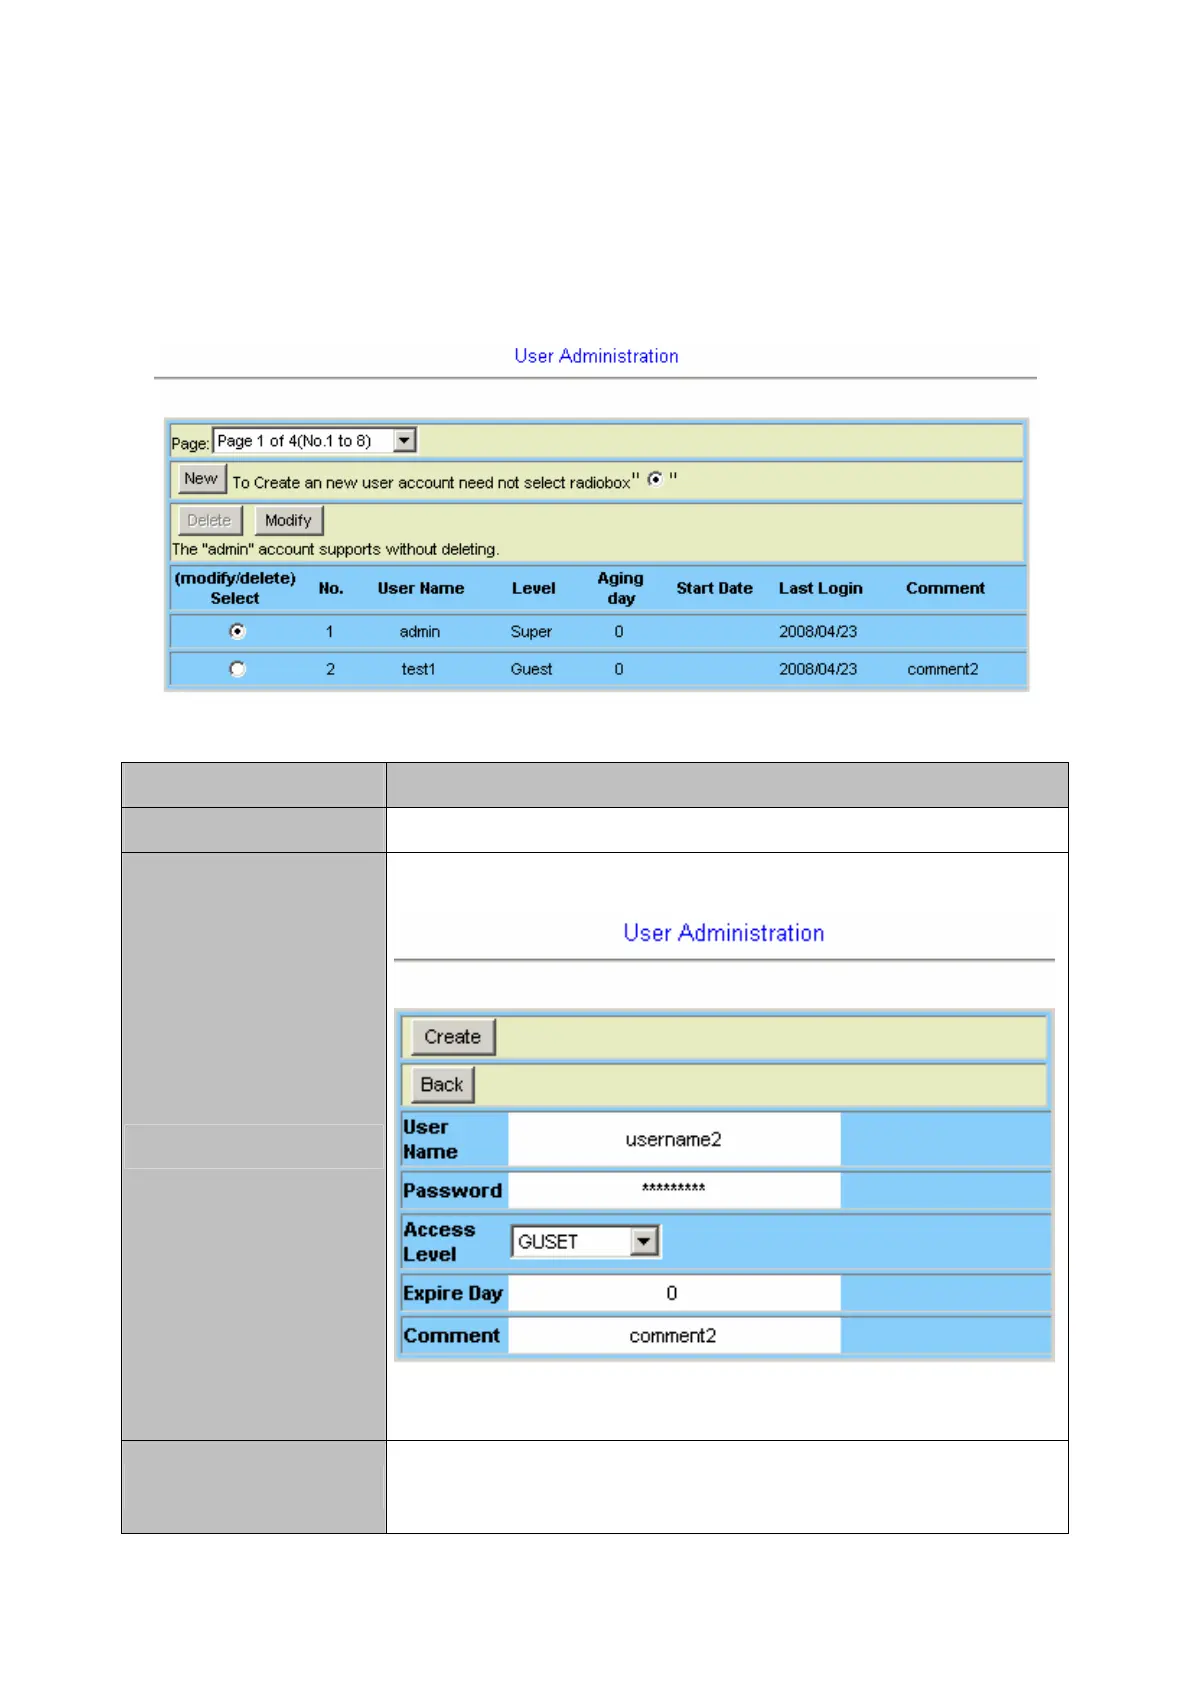Click the Expire Day field
The height and width of the screenshot is (1684, 1190).
pos(674,1293)
